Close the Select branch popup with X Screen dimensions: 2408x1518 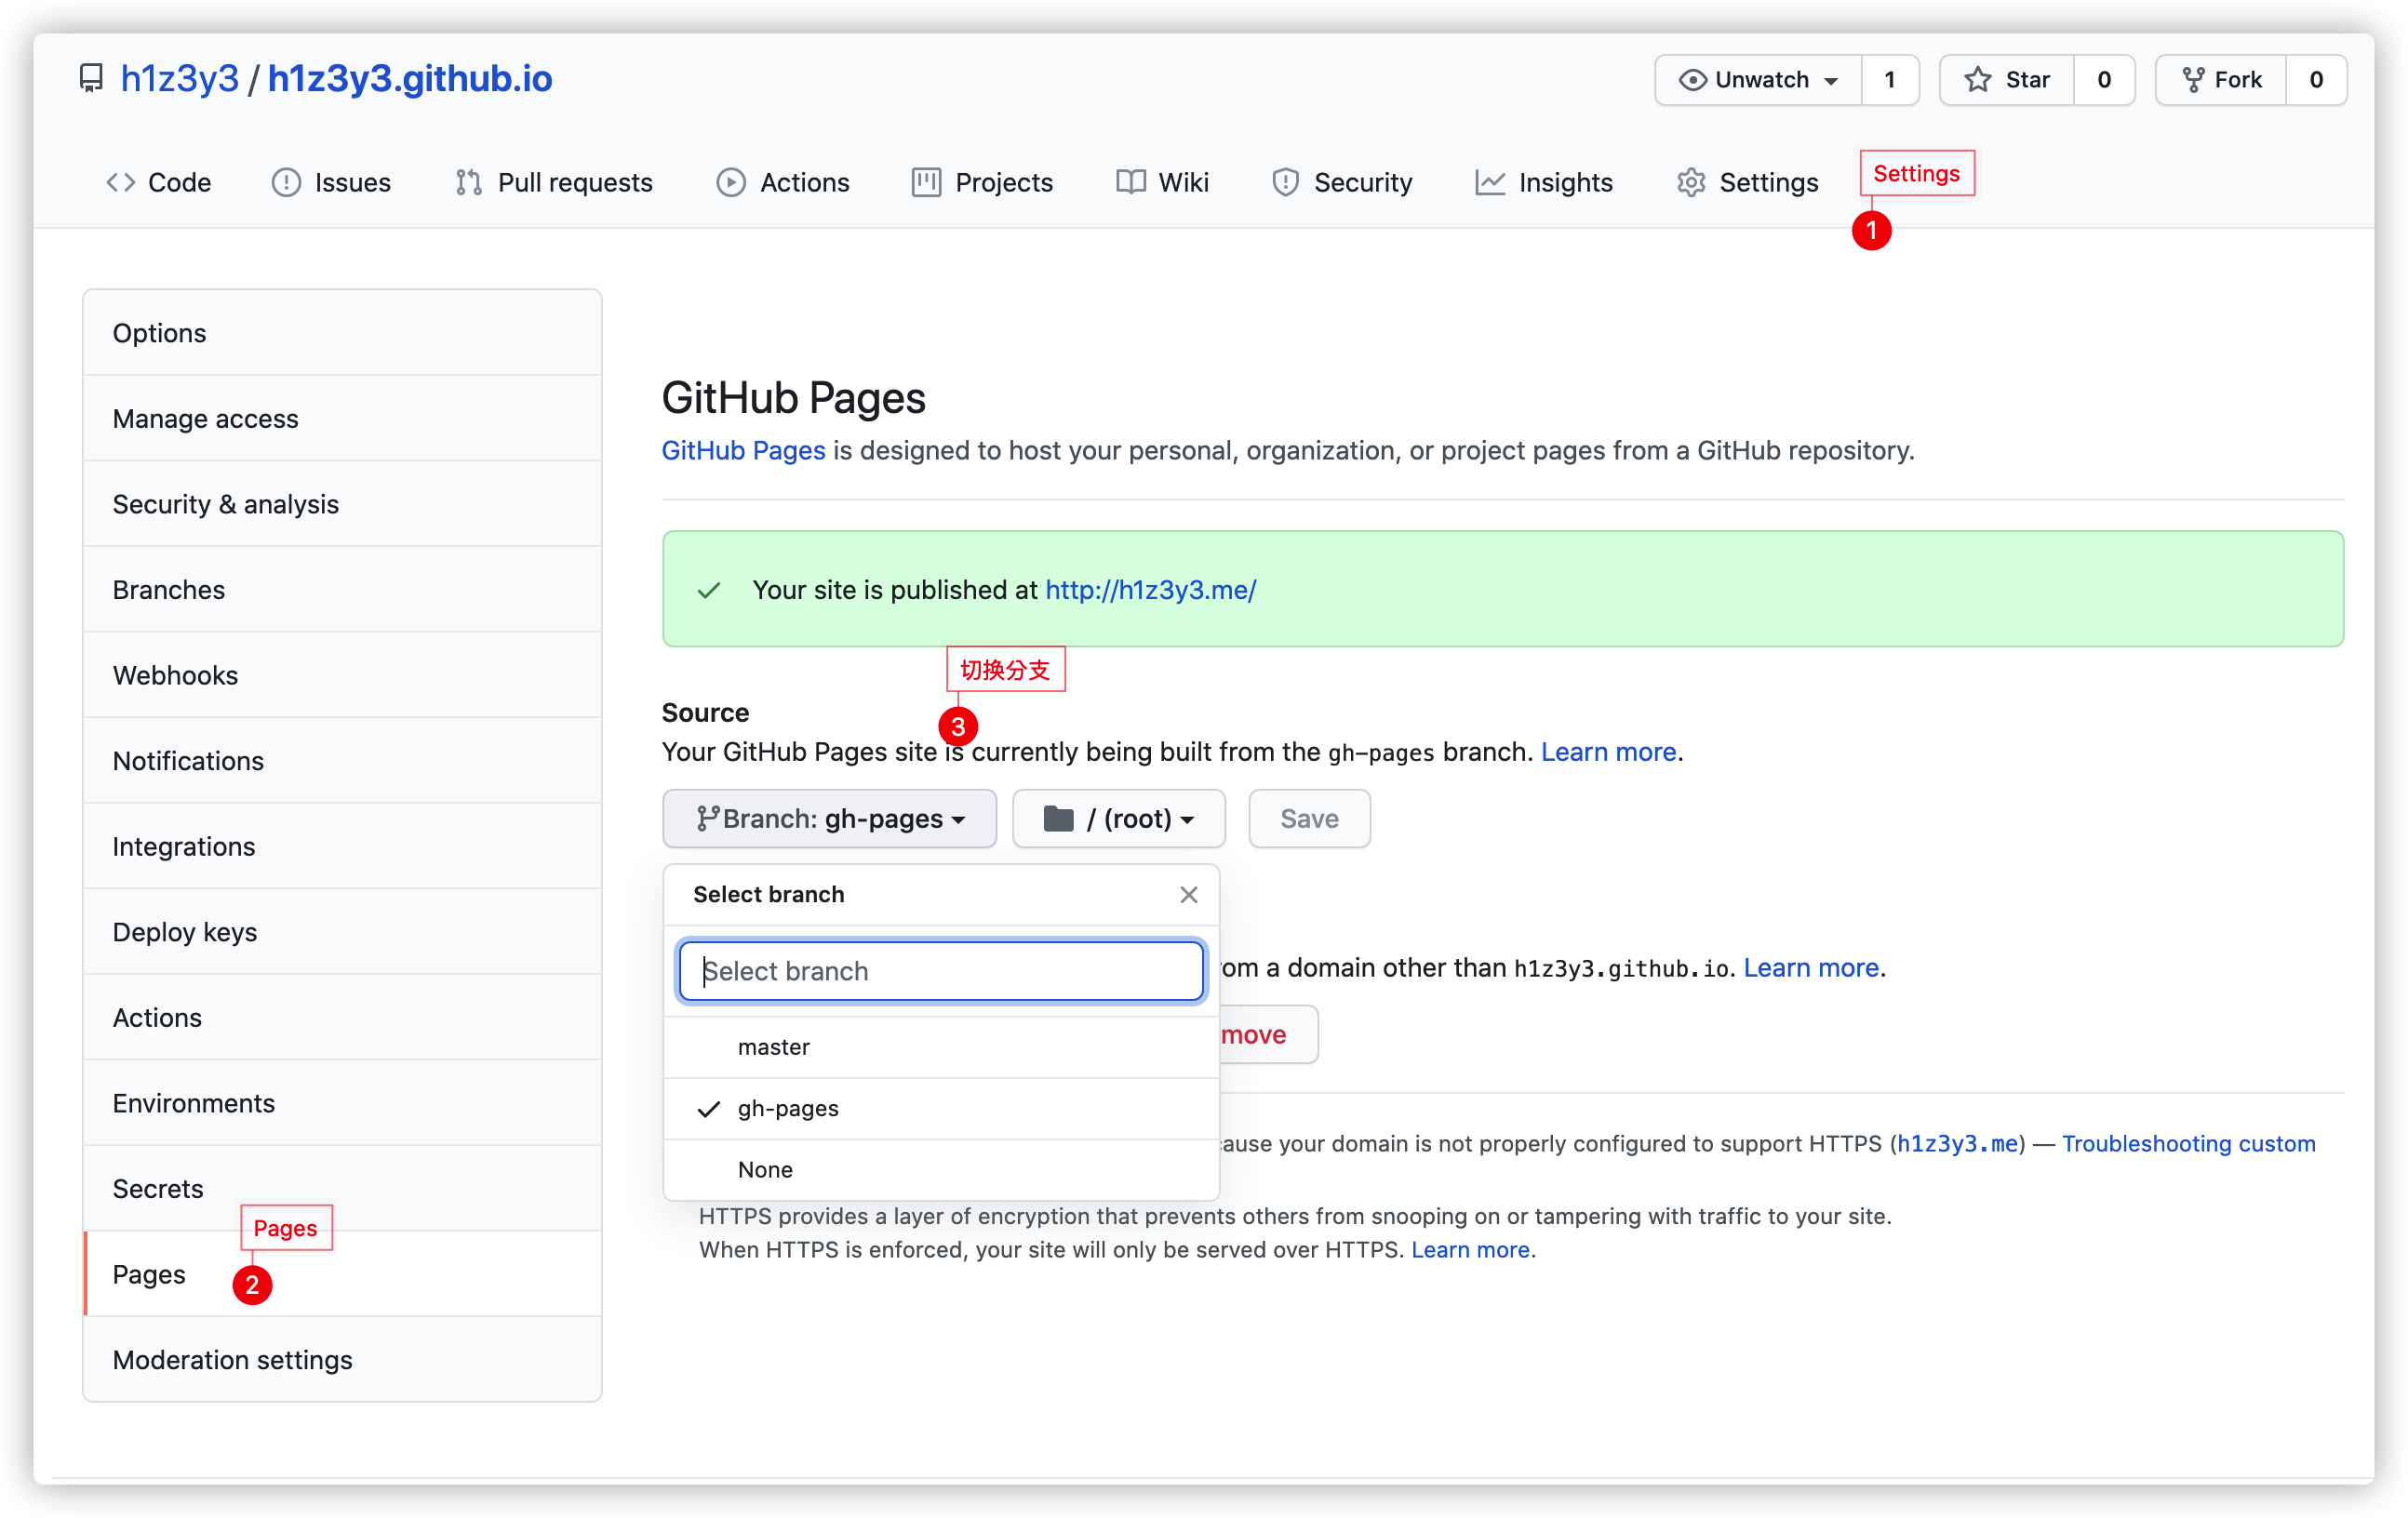(1188, 895)
